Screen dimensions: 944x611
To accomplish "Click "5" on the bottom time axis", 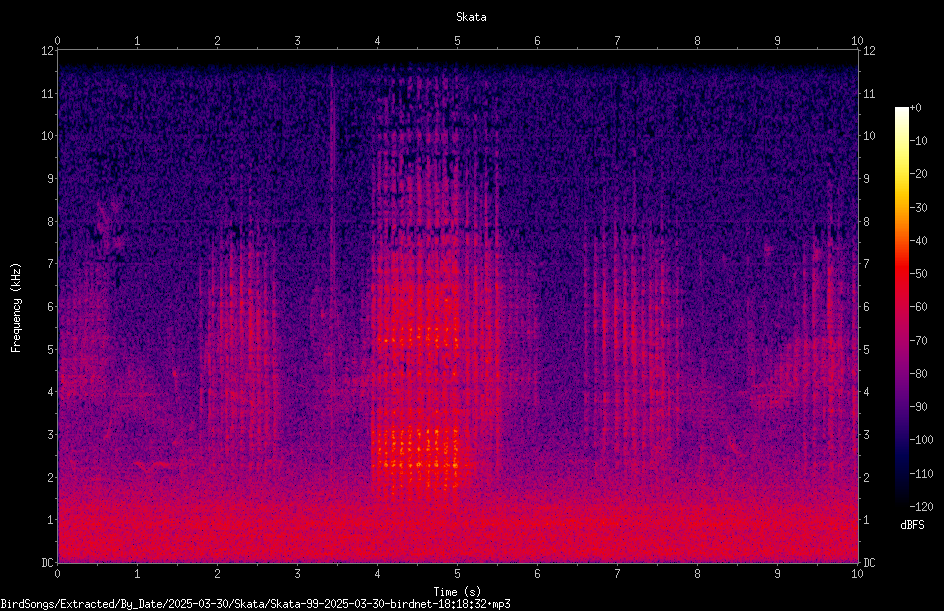I will [458, 574].
